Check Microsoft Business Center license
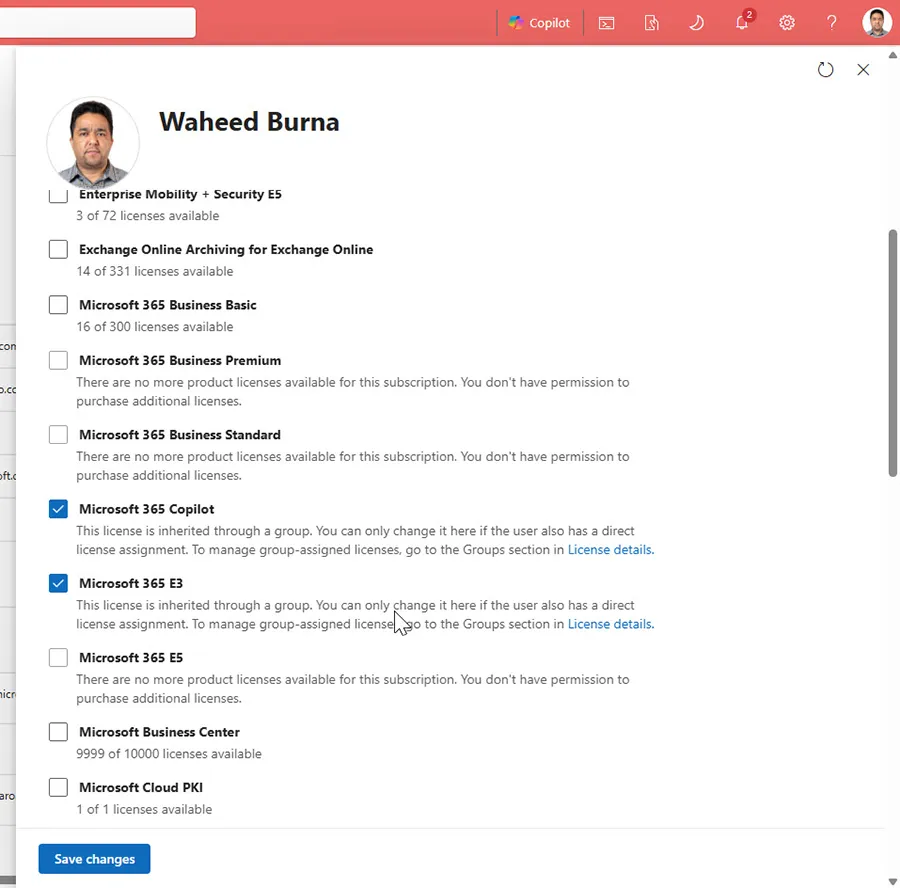Image resolution: width=900 pixels, height=888 pixels. click(58, 732)
